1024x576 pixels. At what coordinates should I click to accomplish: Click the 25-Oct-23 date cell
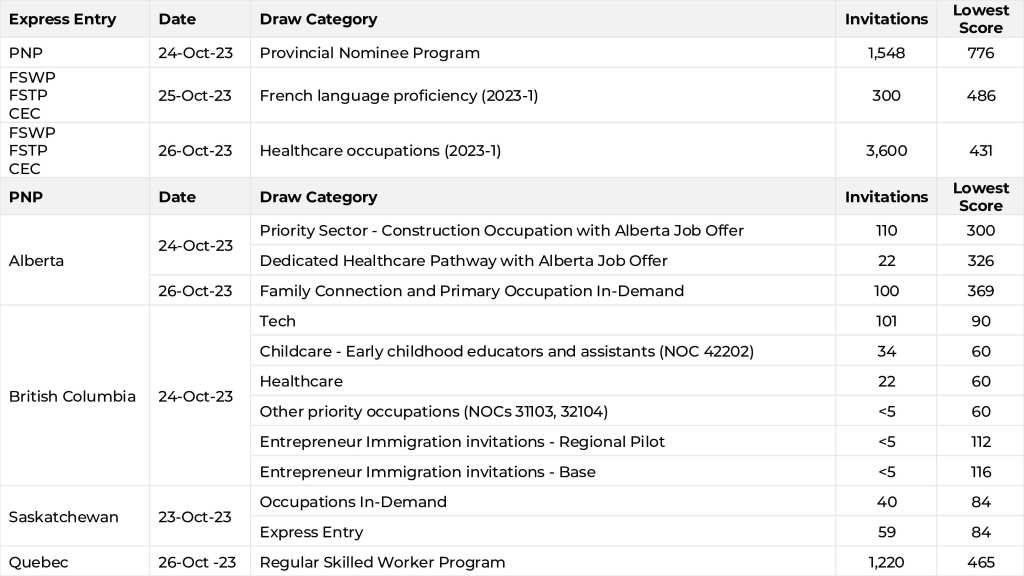(x=195, y=96)
